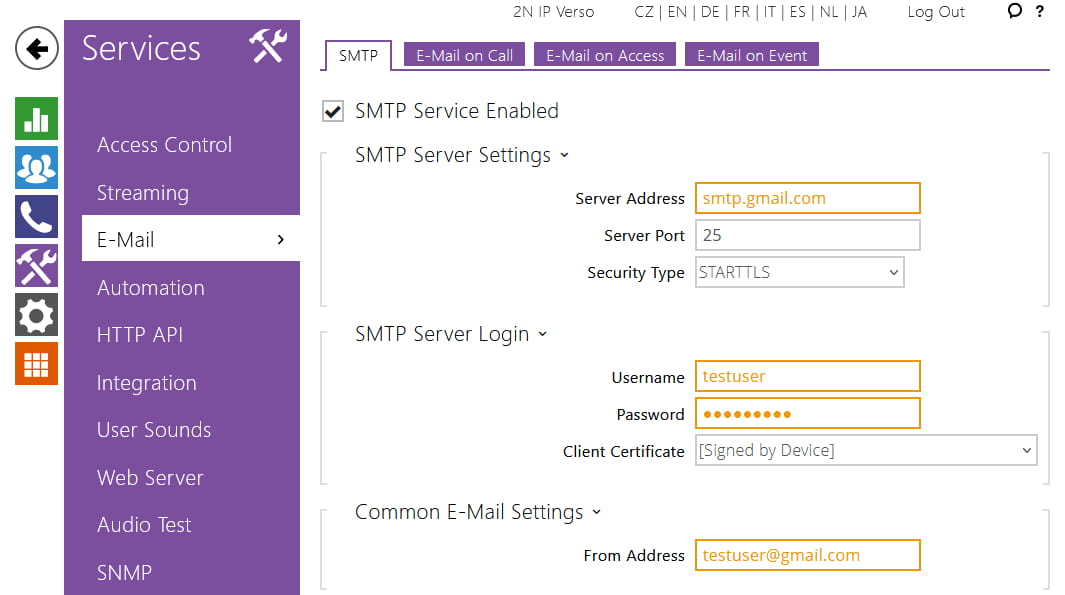The height and width of the screenshot is (595, 1065).
Task: Open Integration in the Services menu
Action: 147,383
